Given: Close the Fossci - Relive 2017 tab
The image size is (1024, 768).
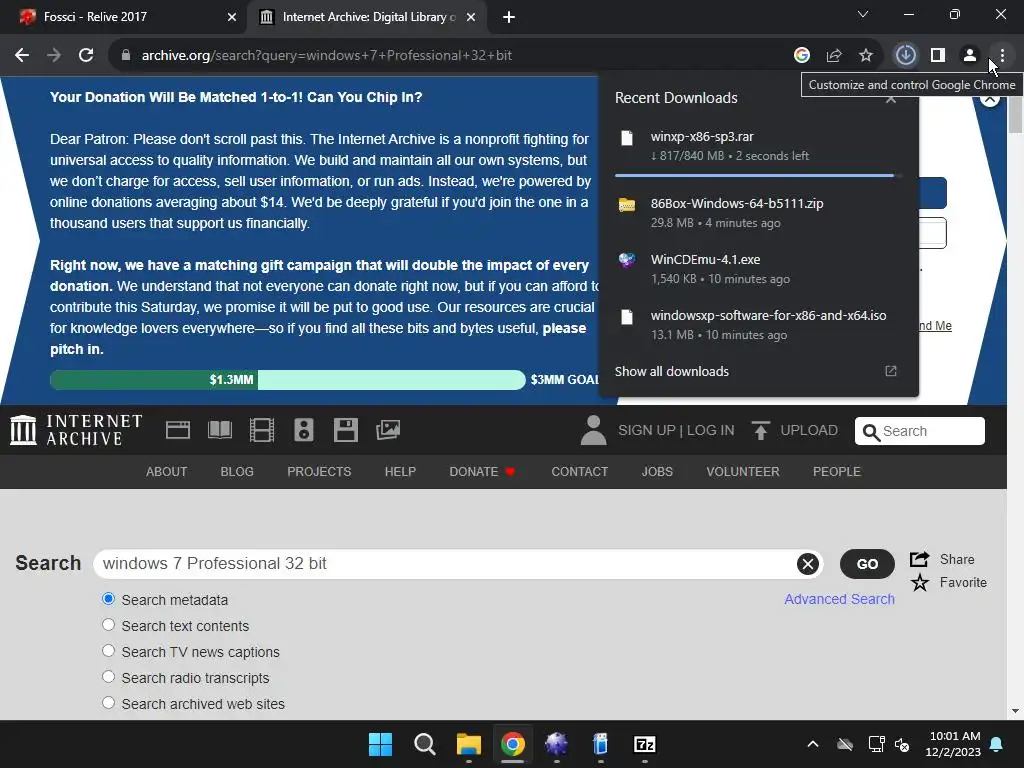Looking at the screenshot, I should click(x=232, y=17).
